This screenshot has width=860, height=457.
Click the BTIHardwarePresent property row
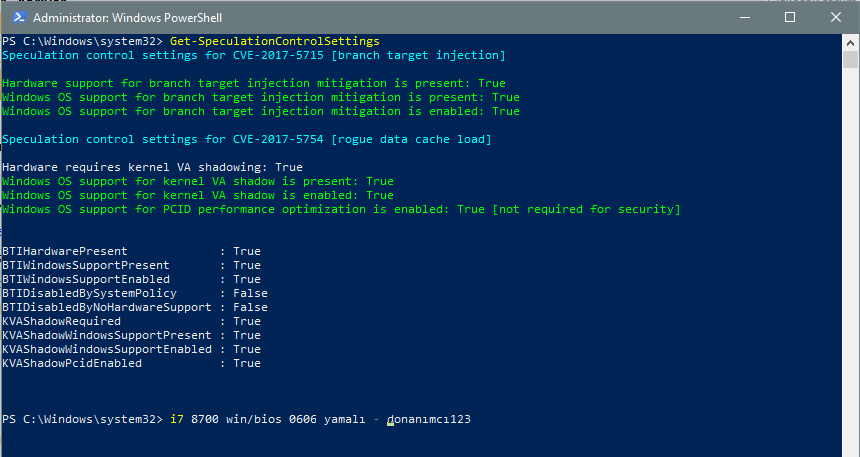pyautogui.click(x=131, y=251)
